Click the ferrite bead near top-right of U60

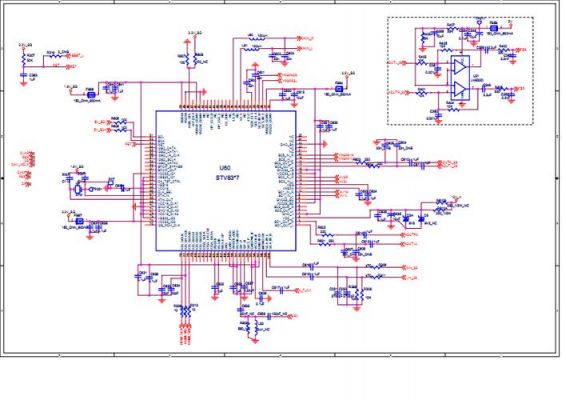coord(339,88)
